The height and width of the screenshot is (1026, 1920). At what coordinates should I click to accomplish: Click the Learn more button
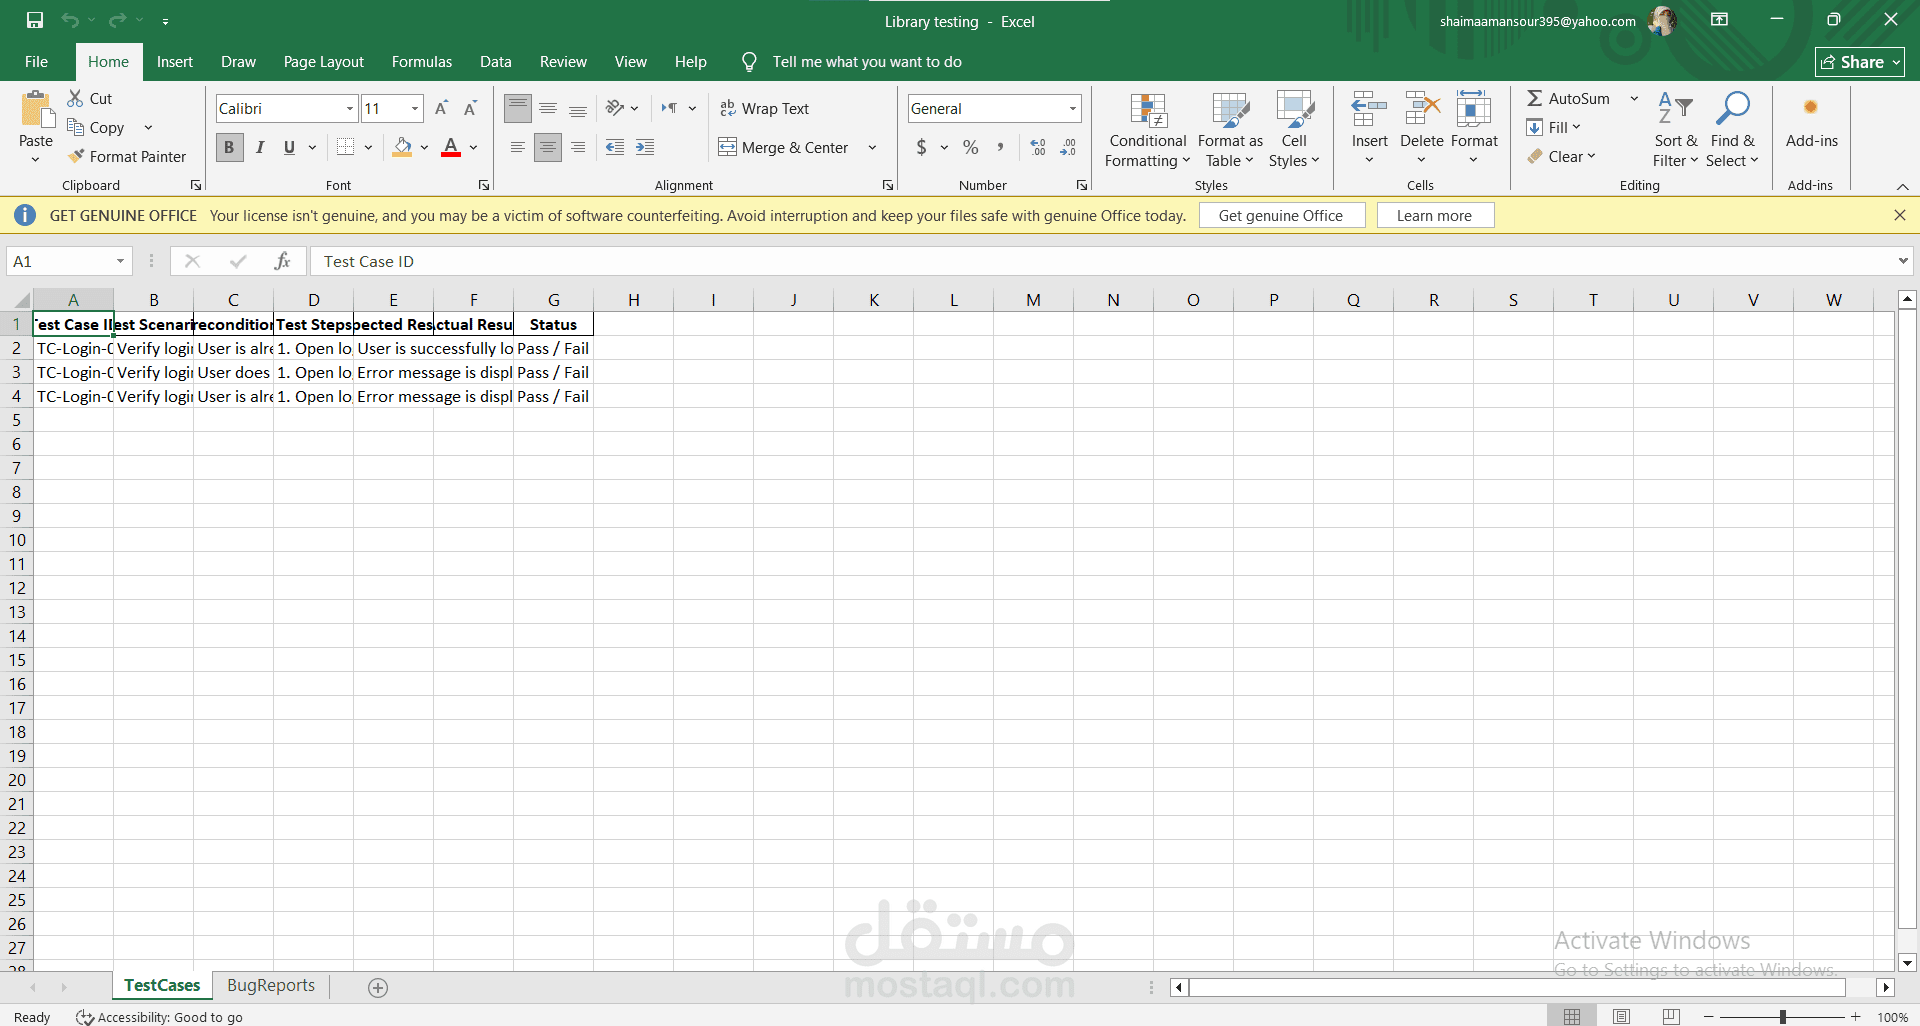(x=1434, y=215)
